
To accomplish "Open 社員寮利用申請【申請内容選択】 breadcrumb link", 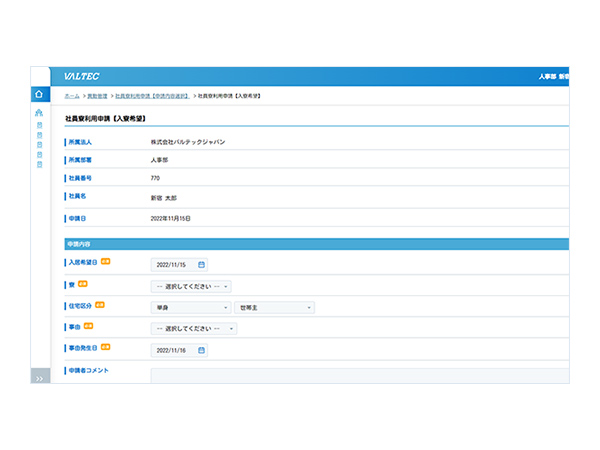I will click(150, 95).
